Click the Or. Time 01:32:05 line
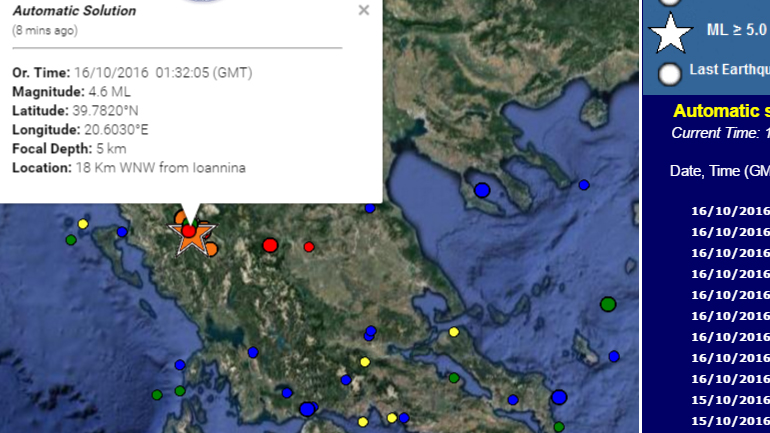Viewport: 770px width, 433px height. tap(132, 73)
